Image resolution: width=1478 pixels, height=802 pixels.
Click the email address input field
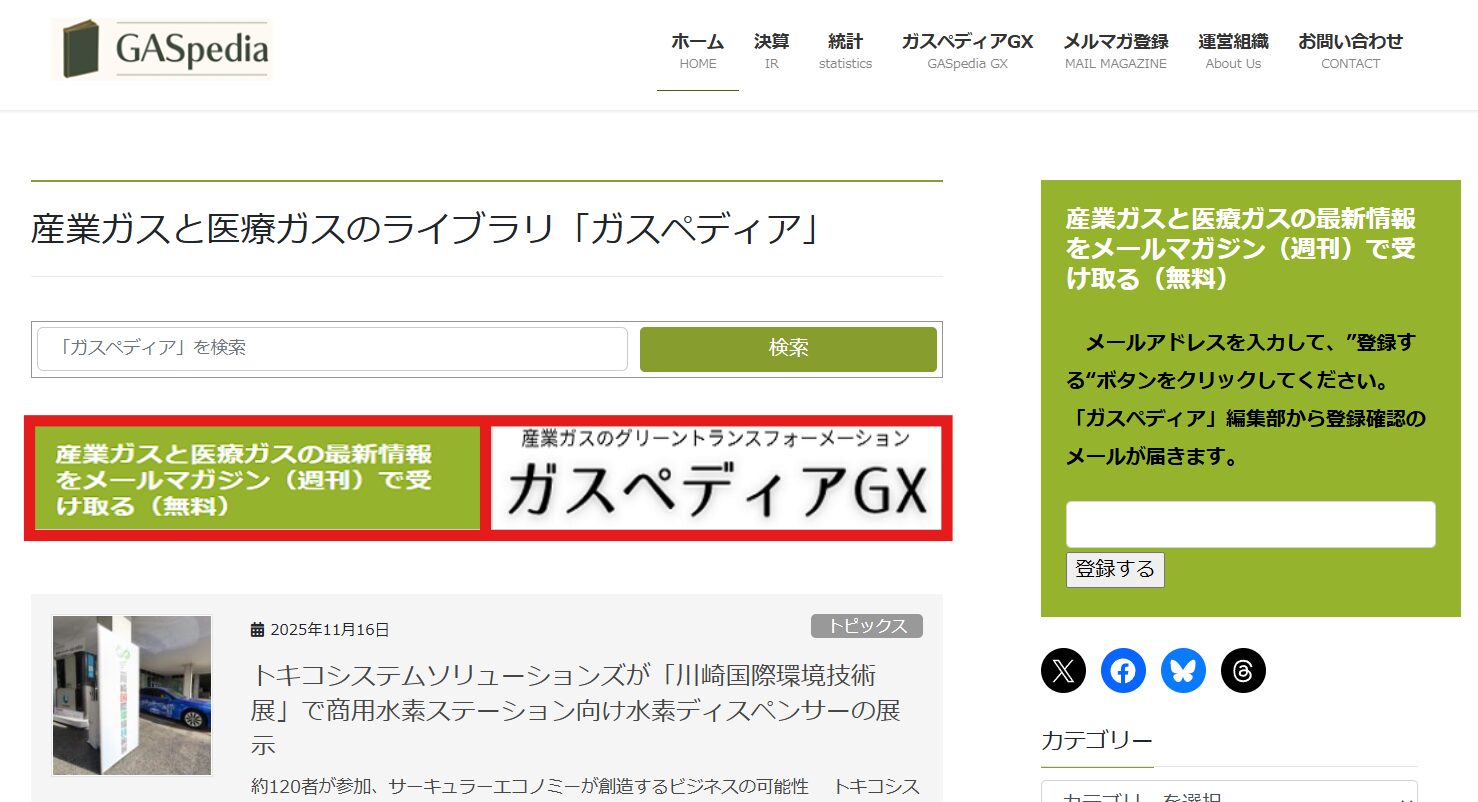[x=1250, y=525]
